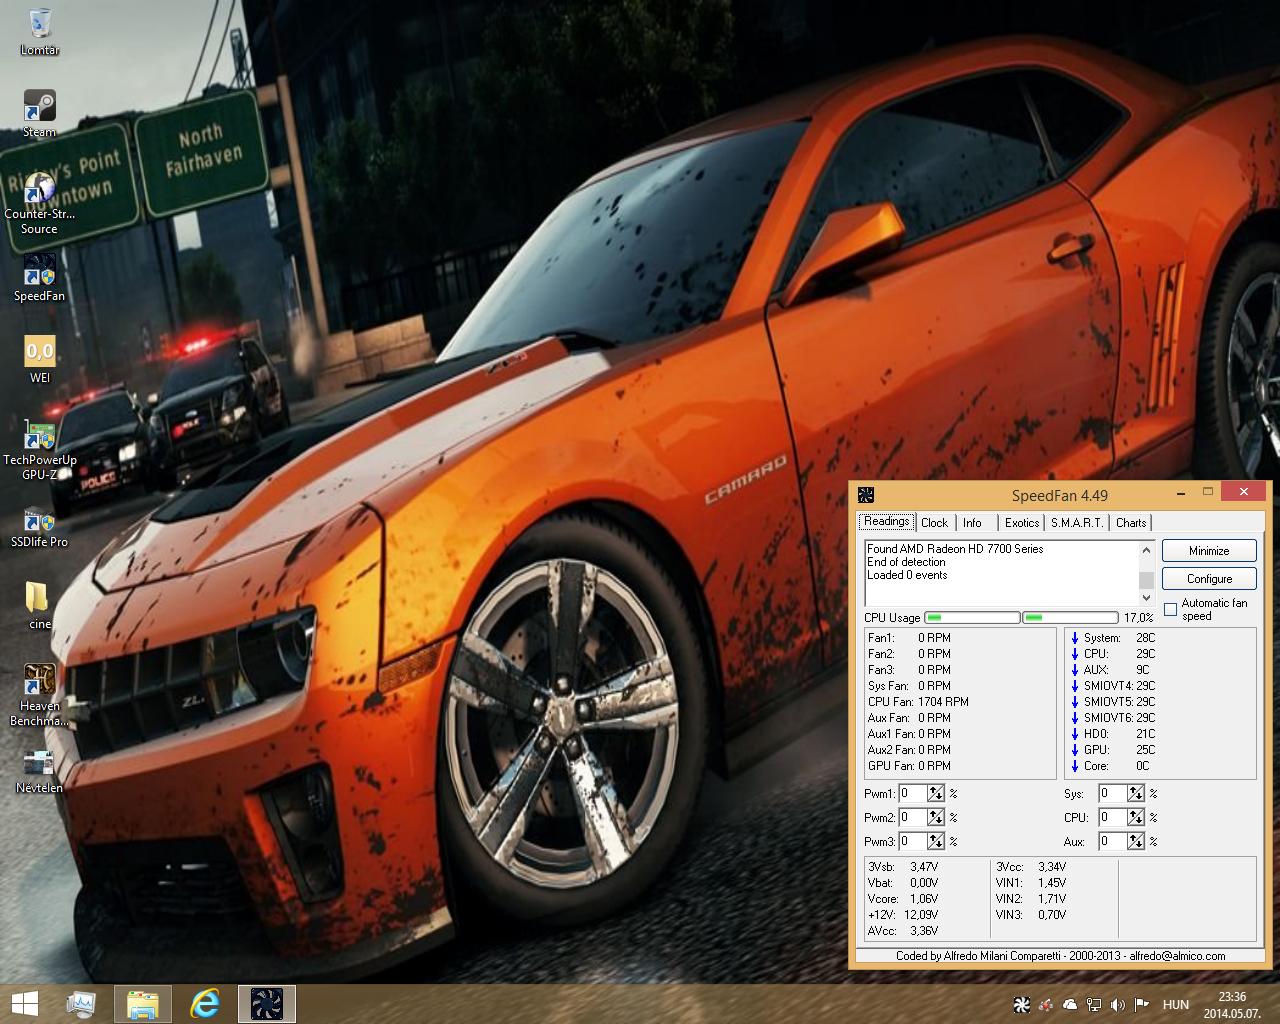Open File Explorer from the taskbar

pos(143,1004)
